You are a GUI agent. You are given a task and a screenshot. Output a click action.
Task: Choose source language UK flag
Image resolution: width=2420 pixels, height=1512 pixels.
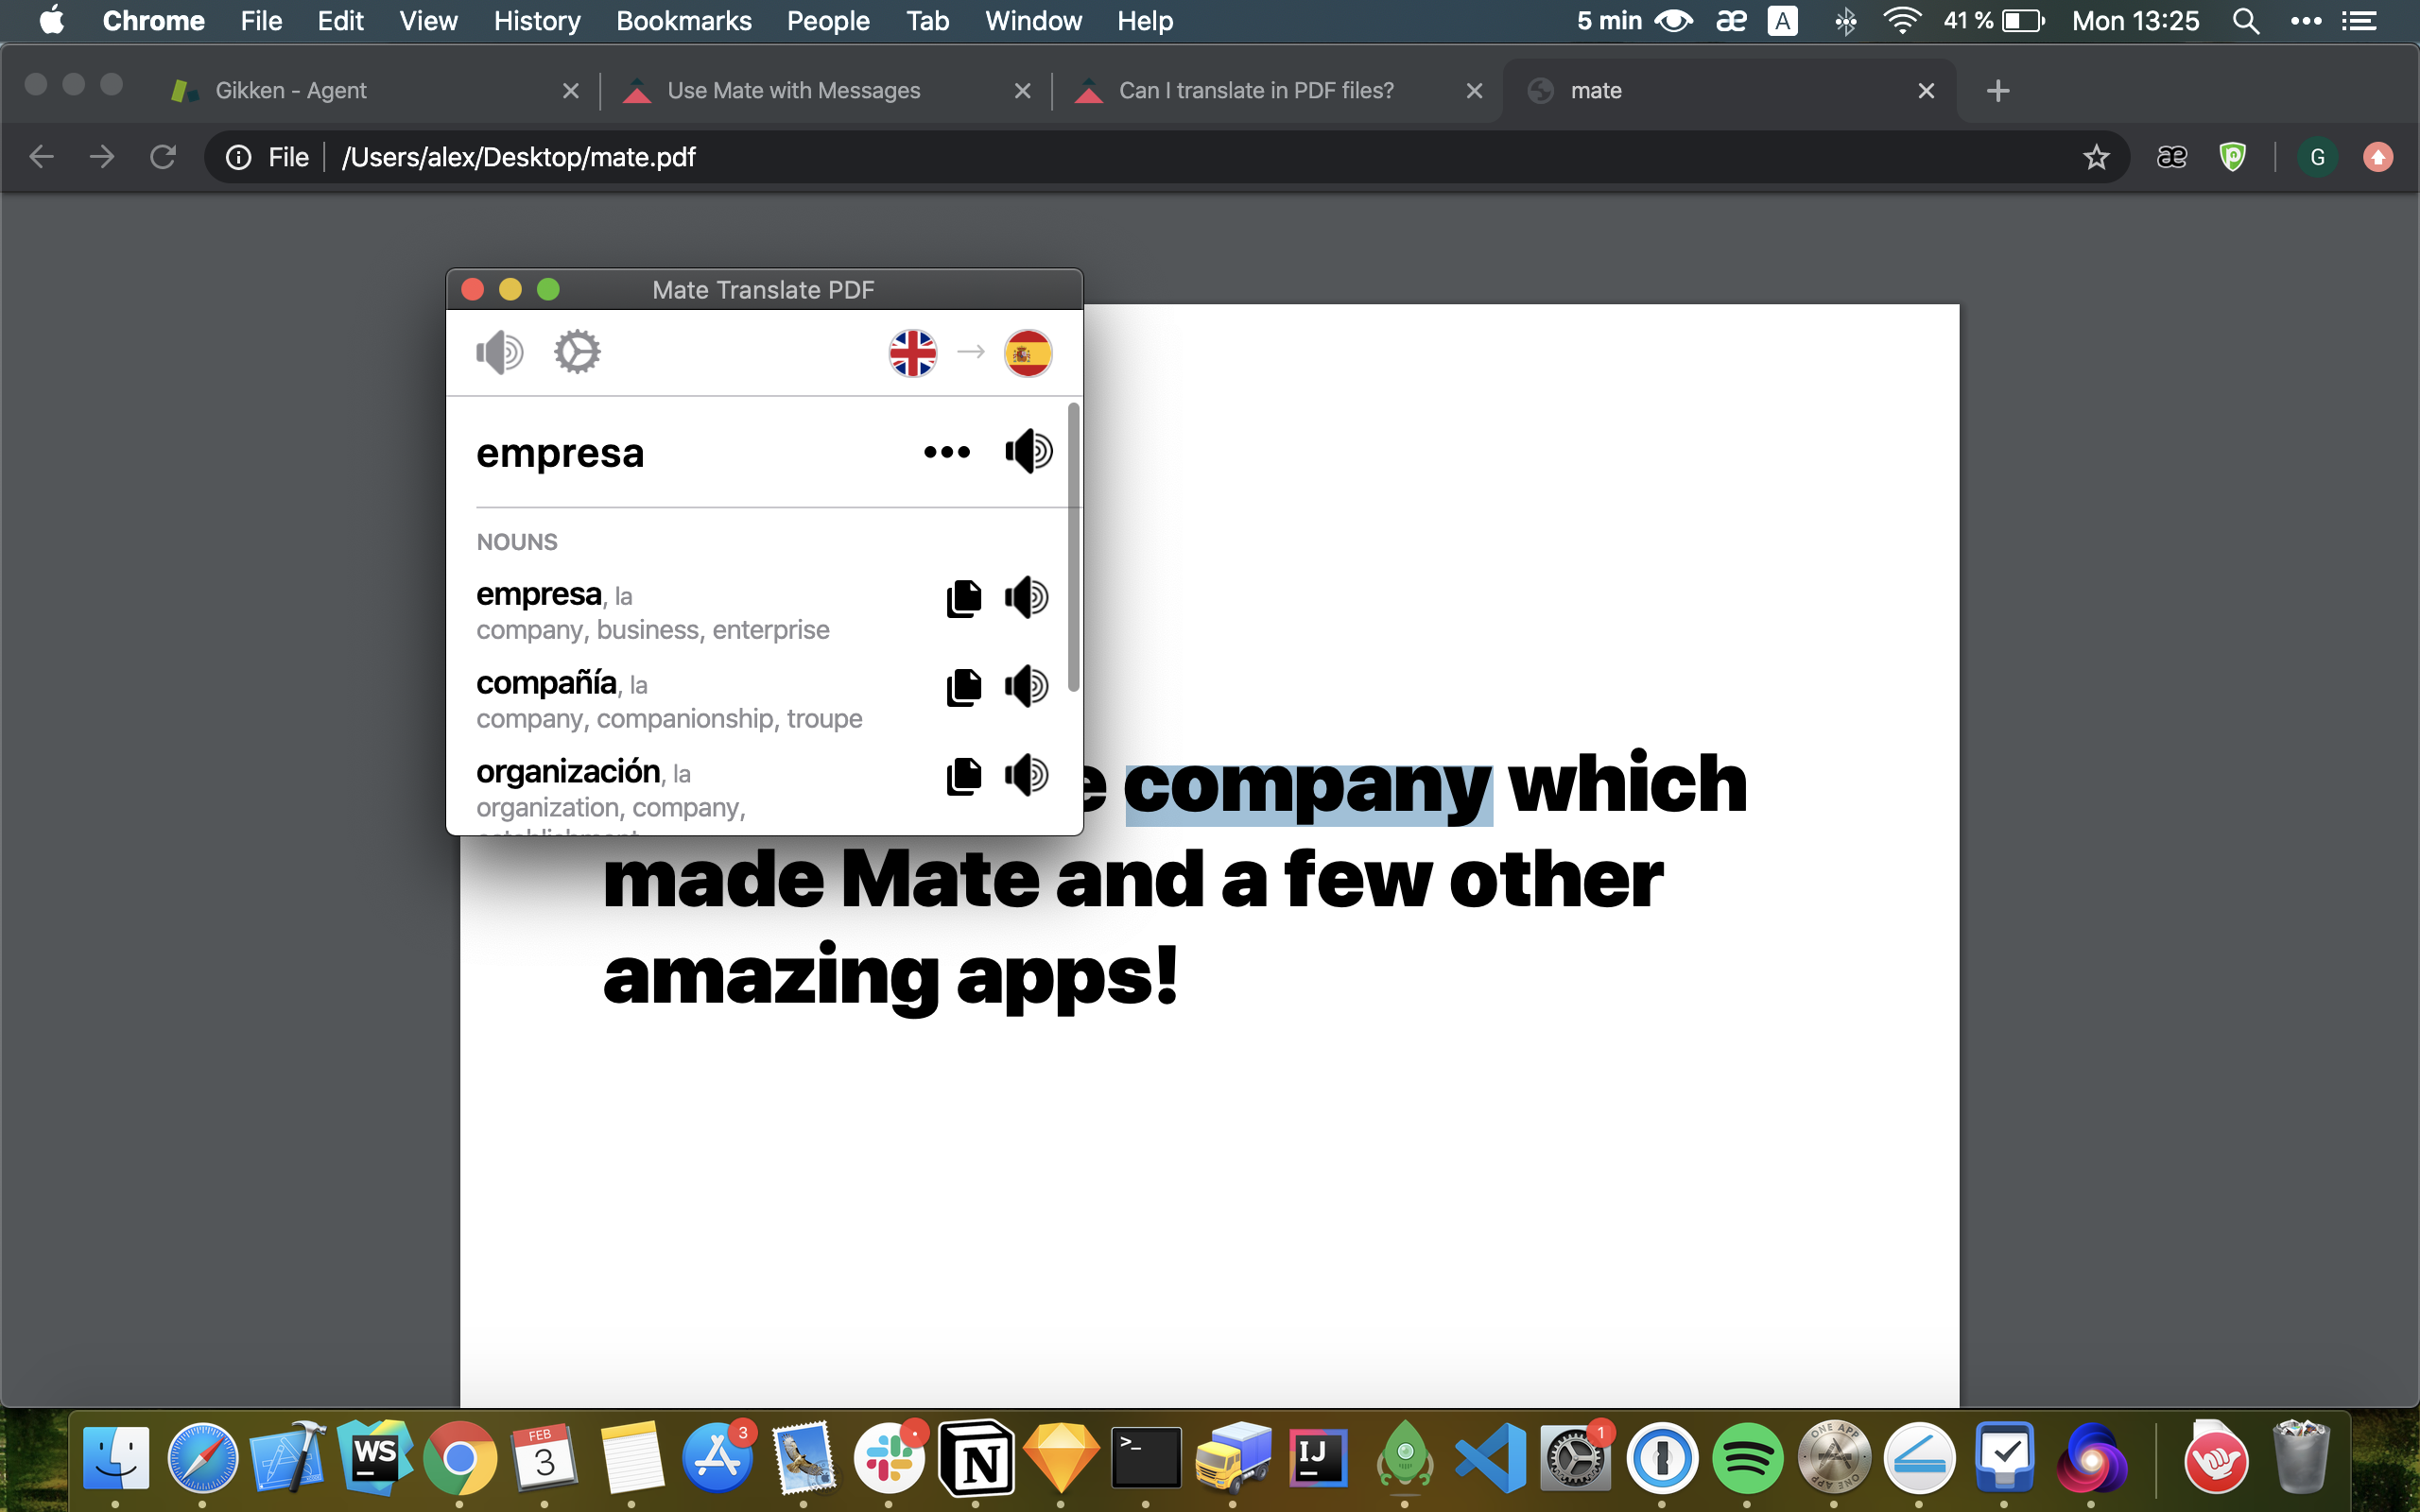pos(912,353)
